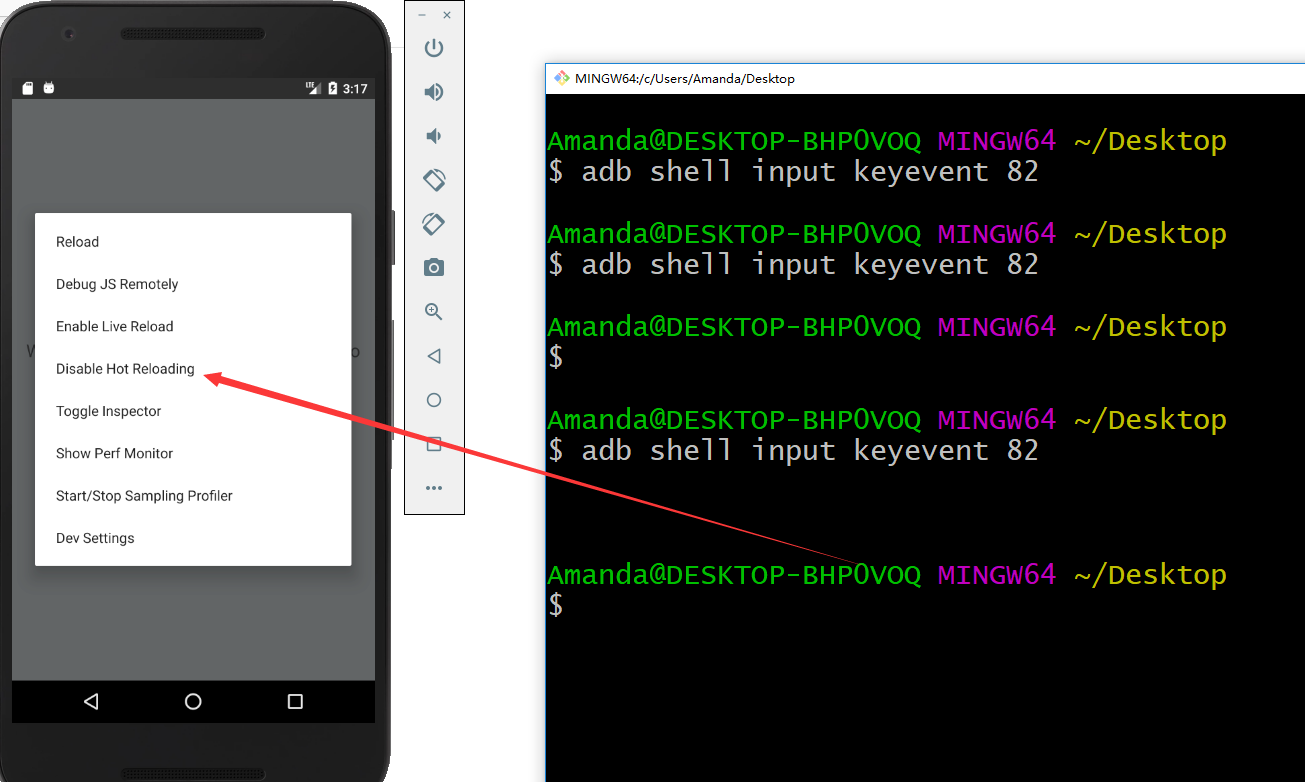The height and width of the screenshot is (782, 1305).
Task: Click the volume up icon
Action: coord(434,92)
